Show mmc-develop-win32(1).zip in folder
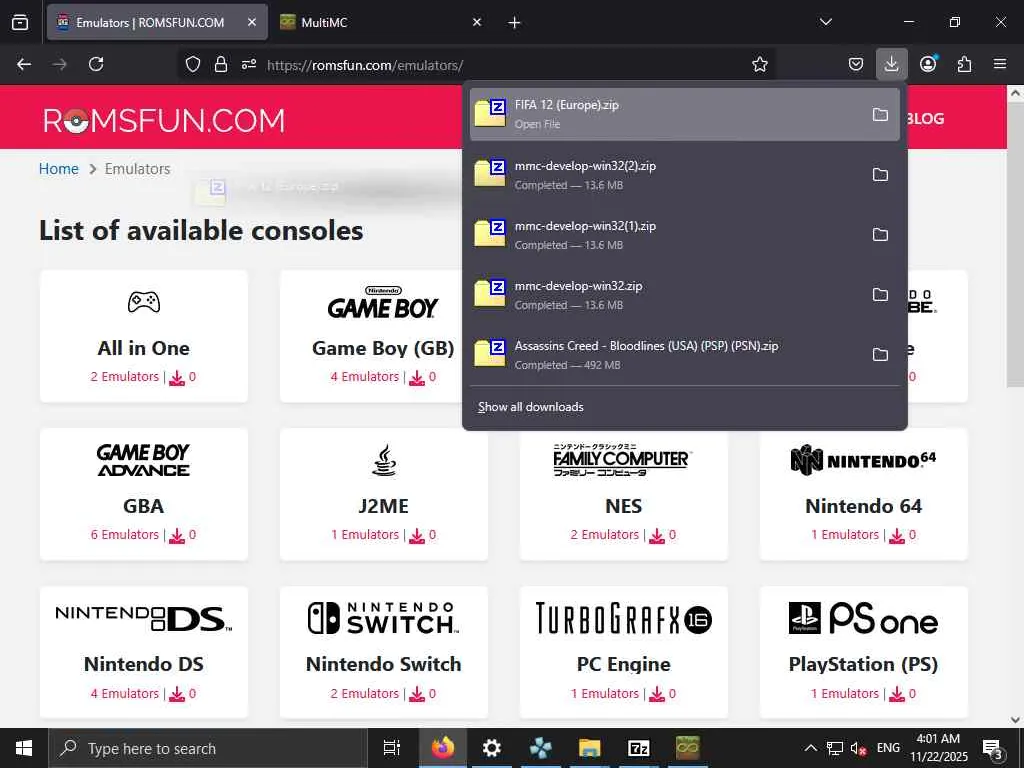 tap(880, 235)
